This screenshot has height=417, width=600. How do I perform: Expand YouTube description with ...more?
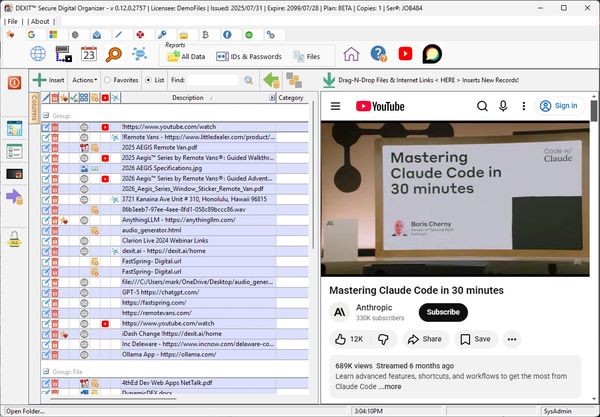(x=390, y=386)
